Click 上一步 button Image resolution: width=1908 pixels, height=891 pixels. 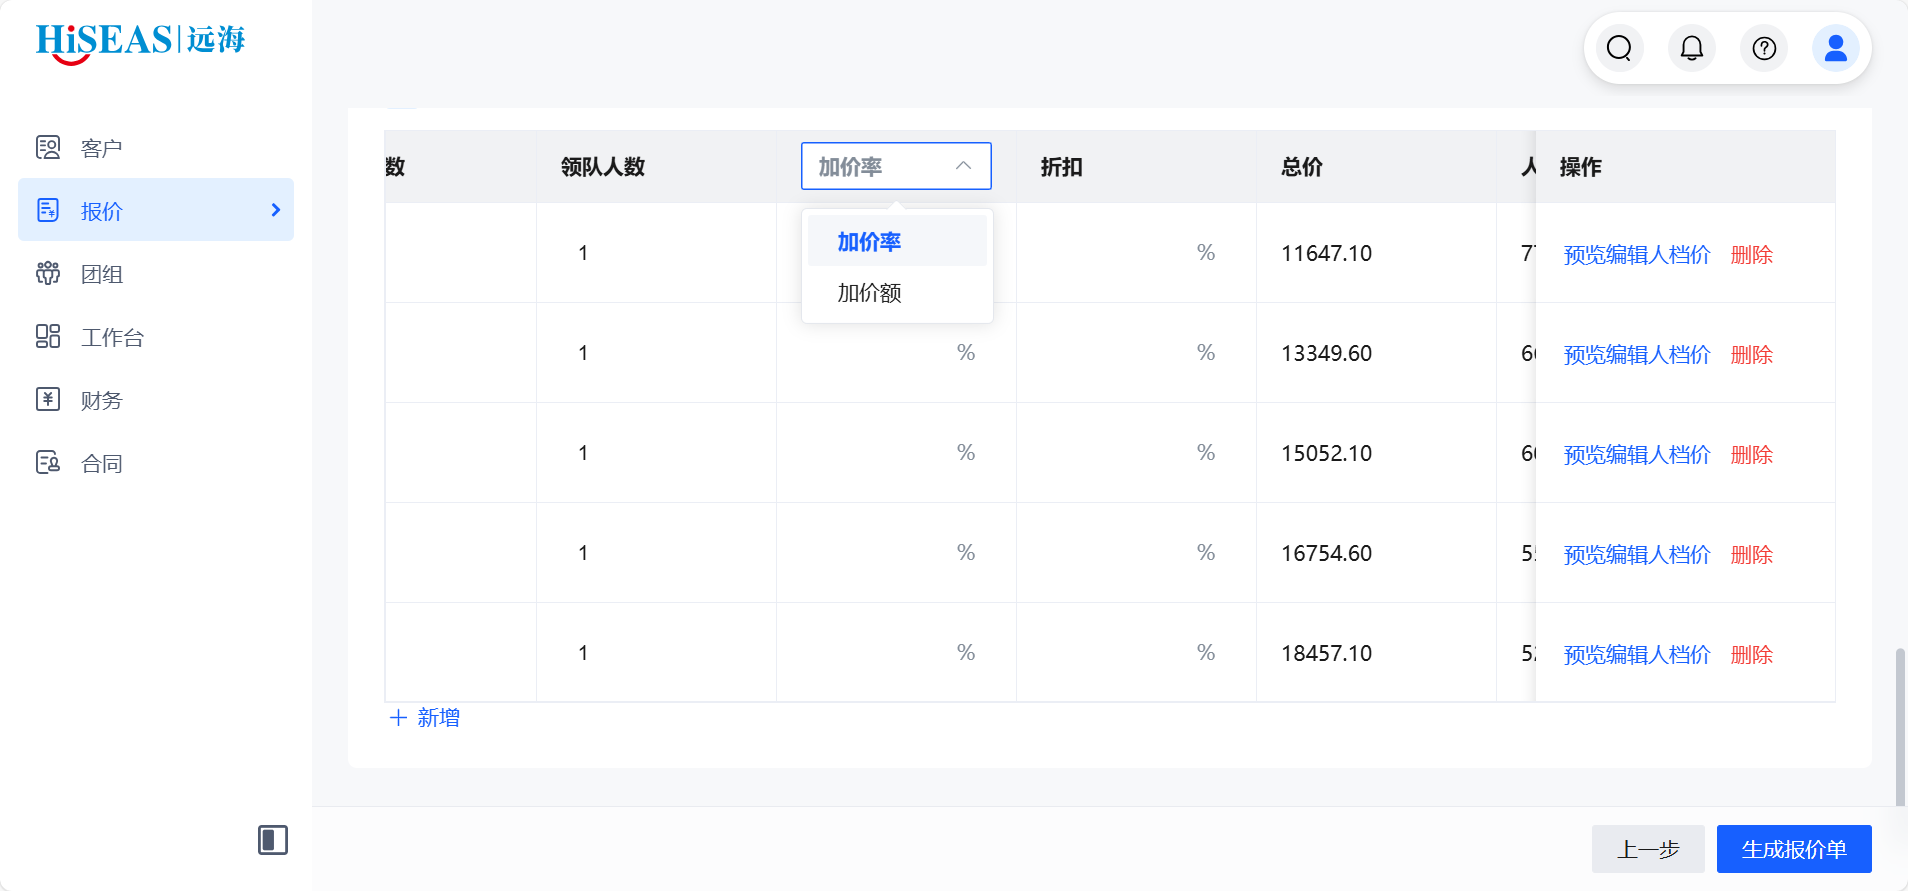coord(1648,849)
